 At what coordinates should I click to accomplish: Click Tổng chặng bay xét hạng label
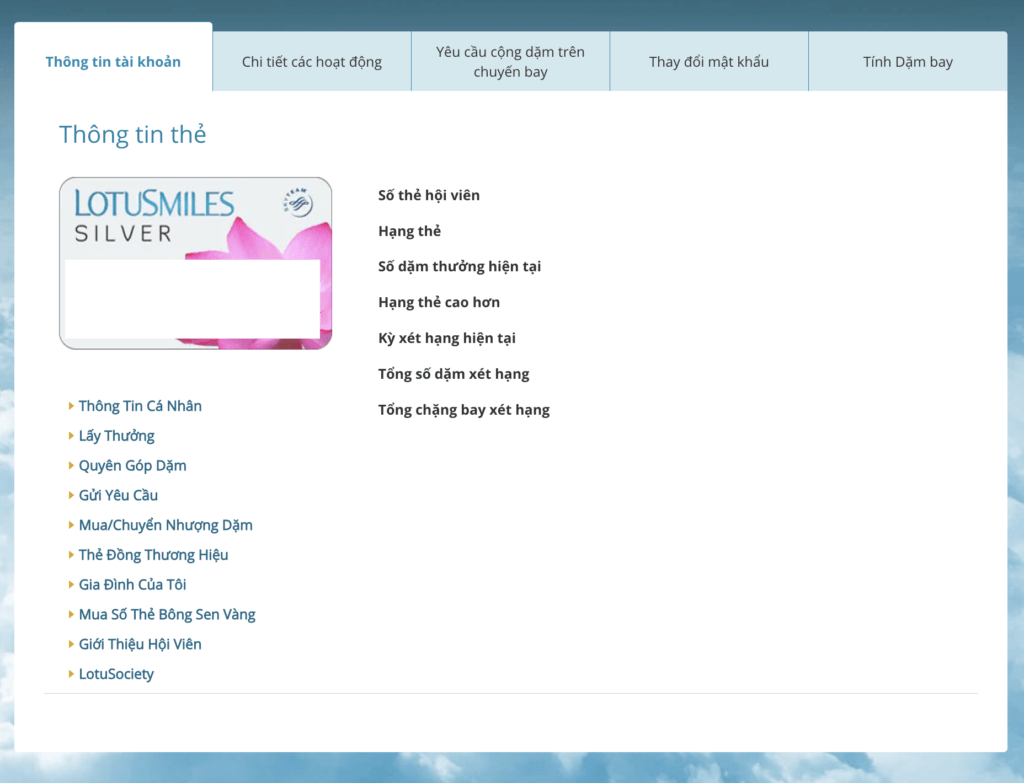click(x=464, y=410)
